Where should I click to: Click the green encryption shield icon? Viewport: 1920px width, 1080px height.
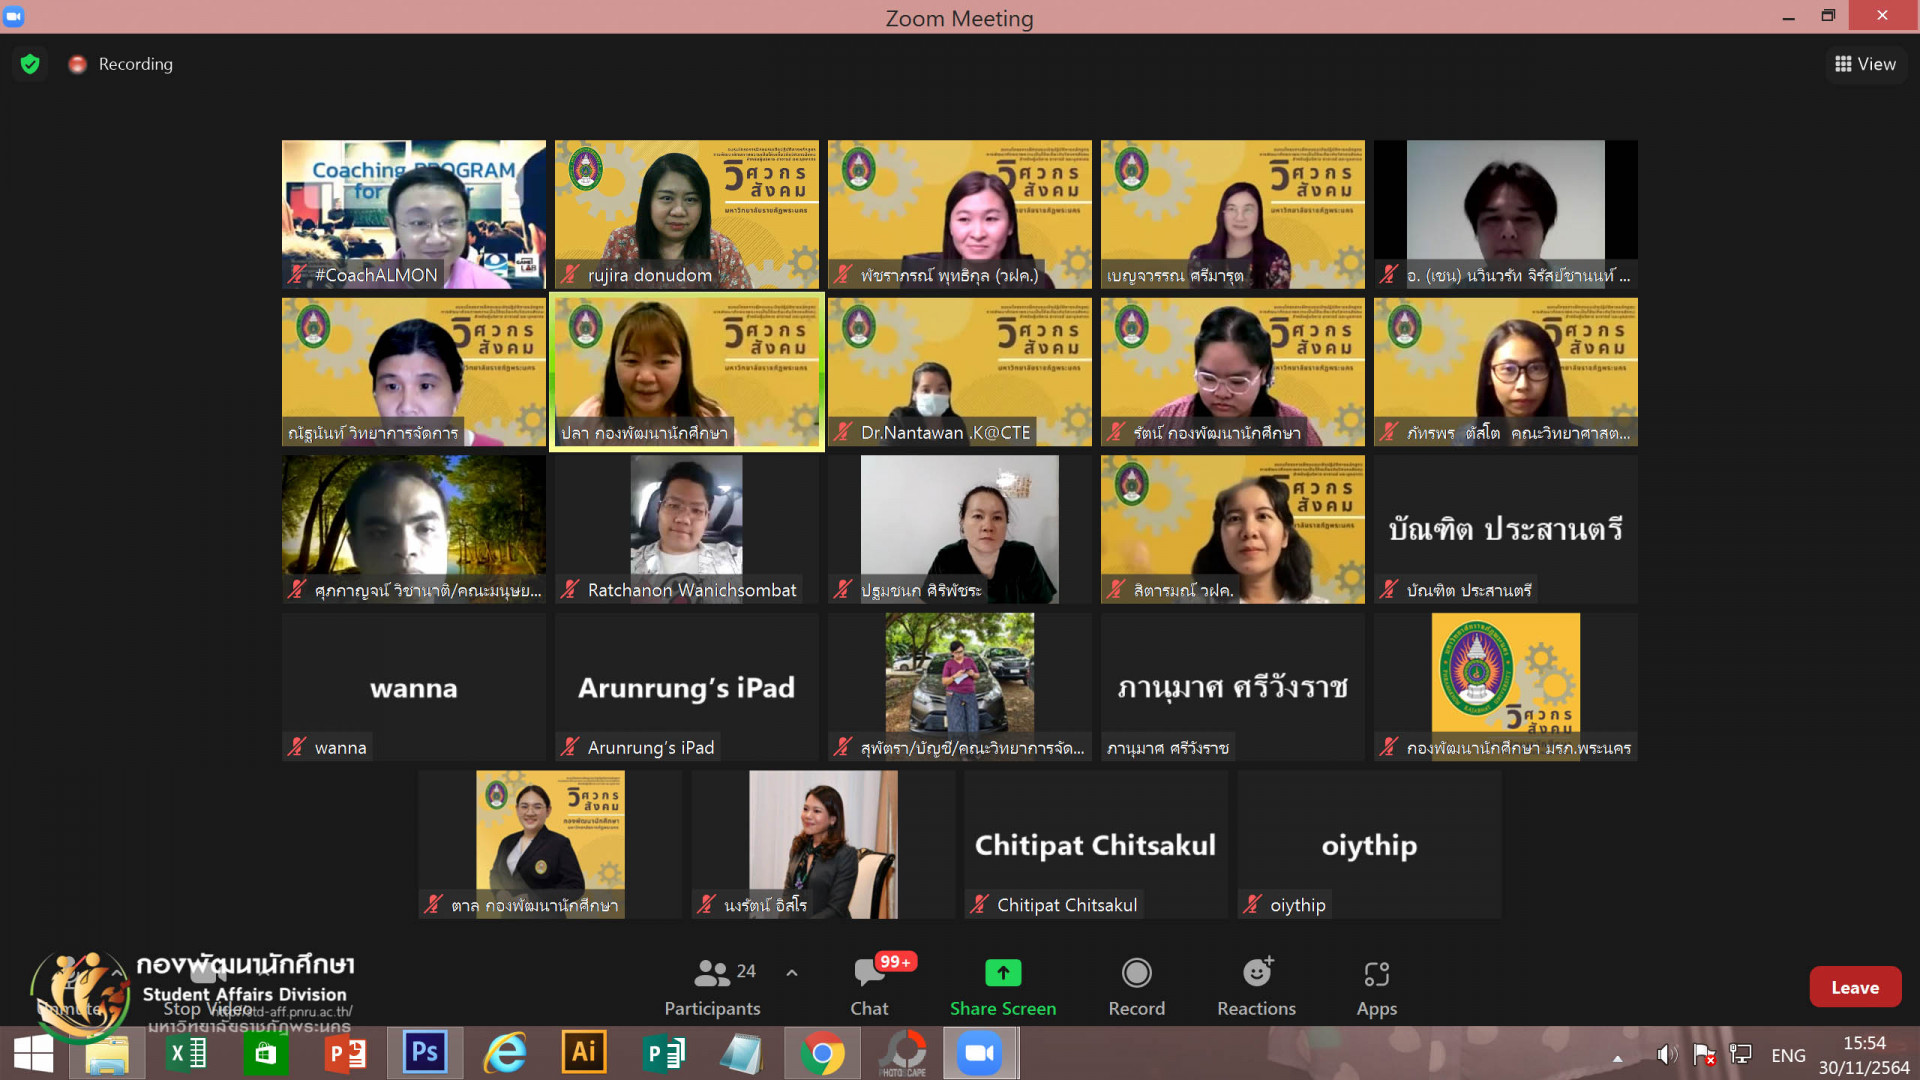[x=30, y=64]
